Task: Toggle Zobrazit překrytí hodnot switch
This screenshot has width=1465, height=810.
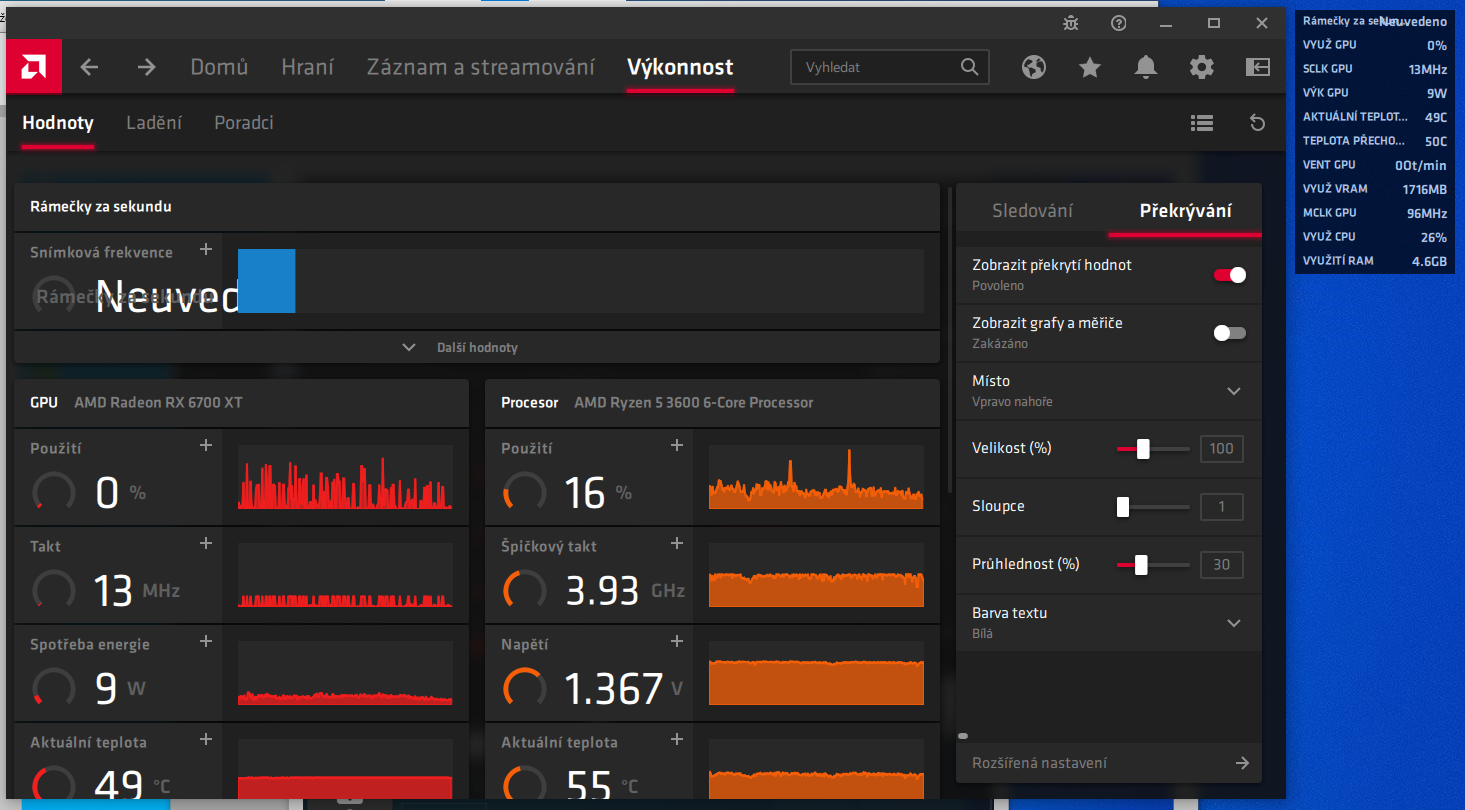Action: [x=1230, y=275]
